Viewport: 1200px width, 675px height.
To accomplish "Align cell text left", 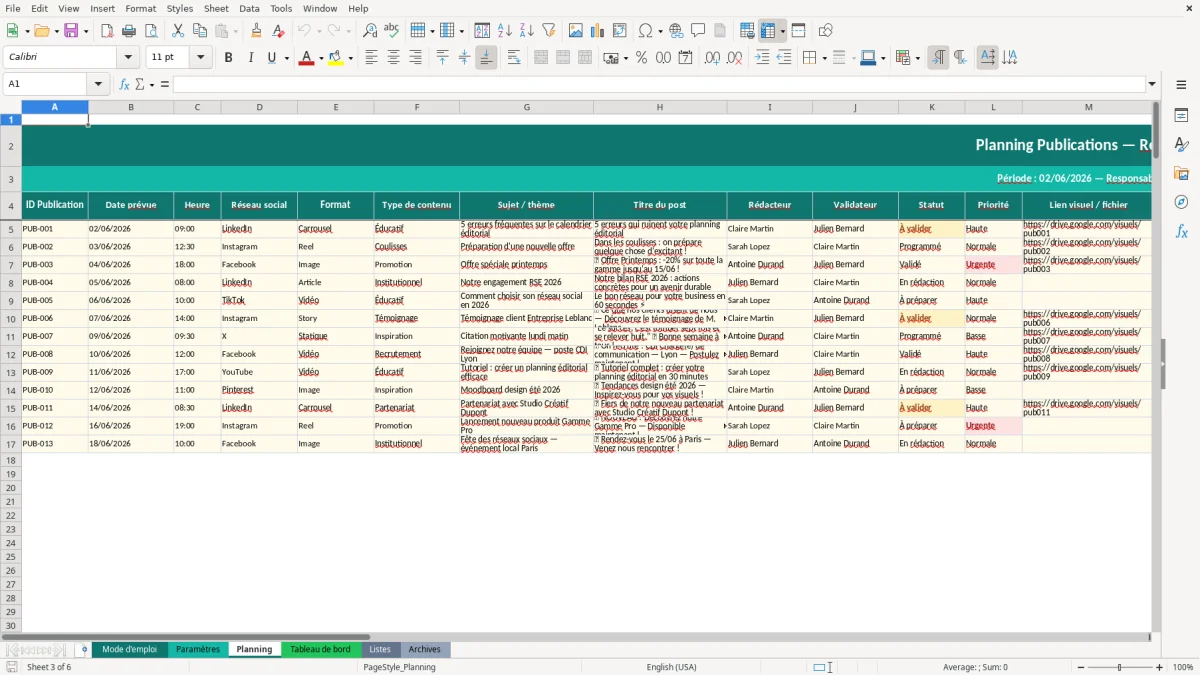I will [371, 58].
